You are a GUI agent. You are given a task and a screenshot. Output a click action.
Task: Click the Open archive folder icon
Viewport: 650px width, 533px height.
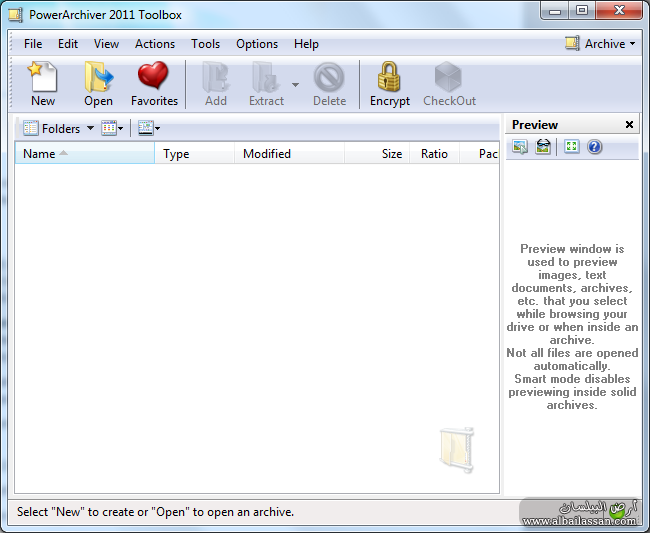[99, 77]
